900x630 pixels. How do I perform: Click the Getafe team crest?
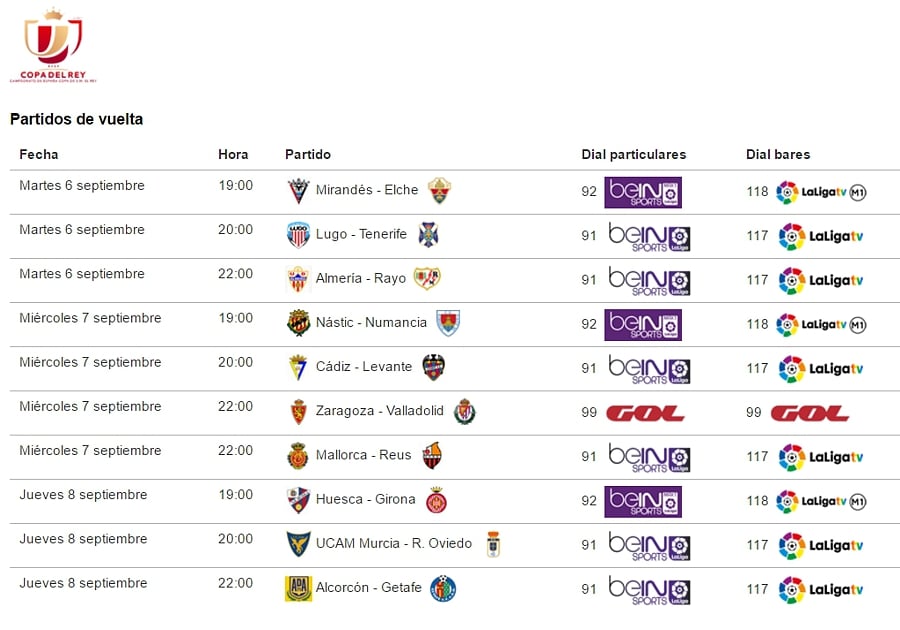[443, 588]
